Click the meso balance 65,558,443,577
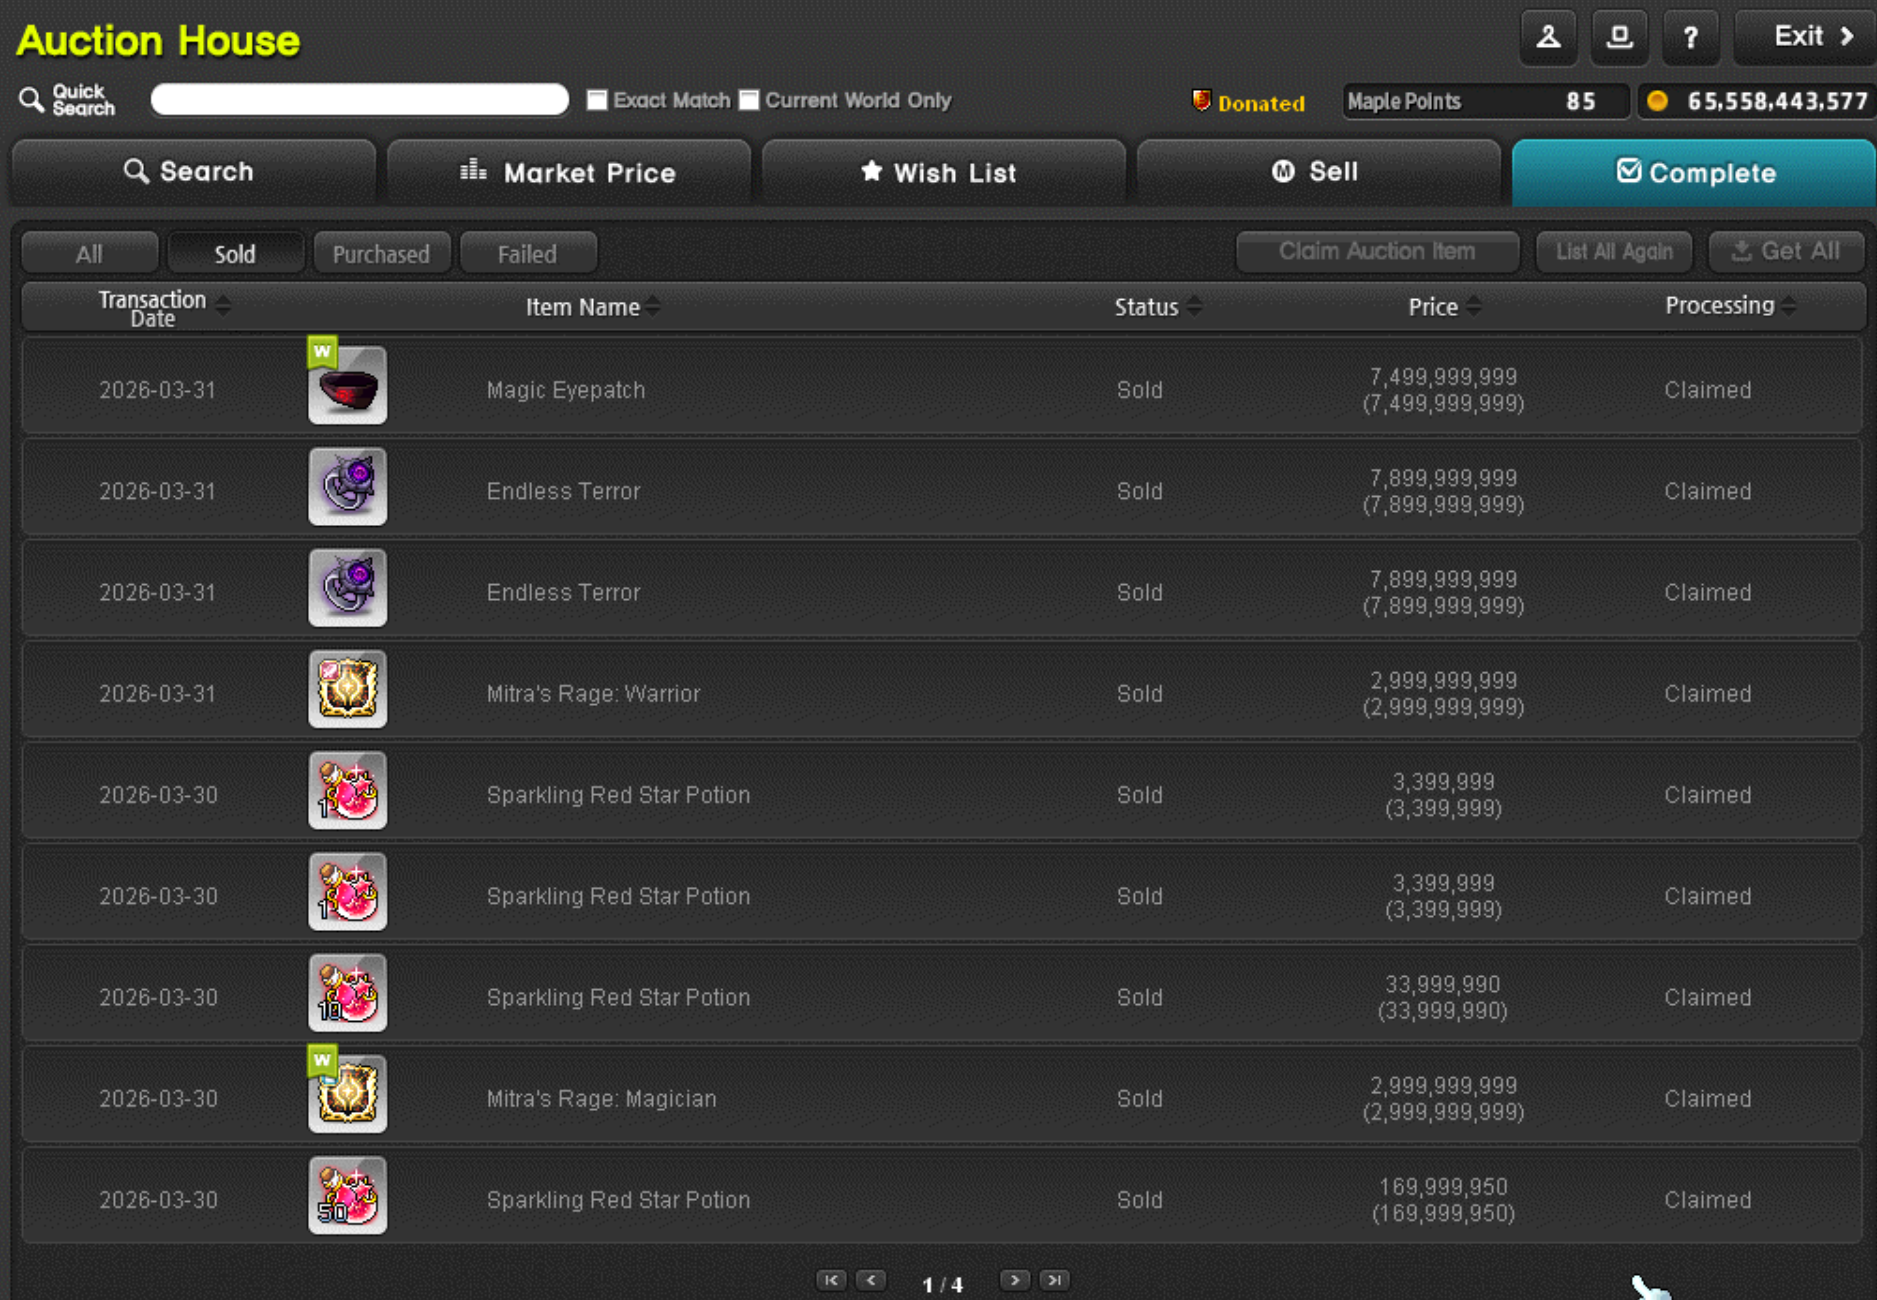This screenshot has height=1300, width=1877. pos(1778,101)
